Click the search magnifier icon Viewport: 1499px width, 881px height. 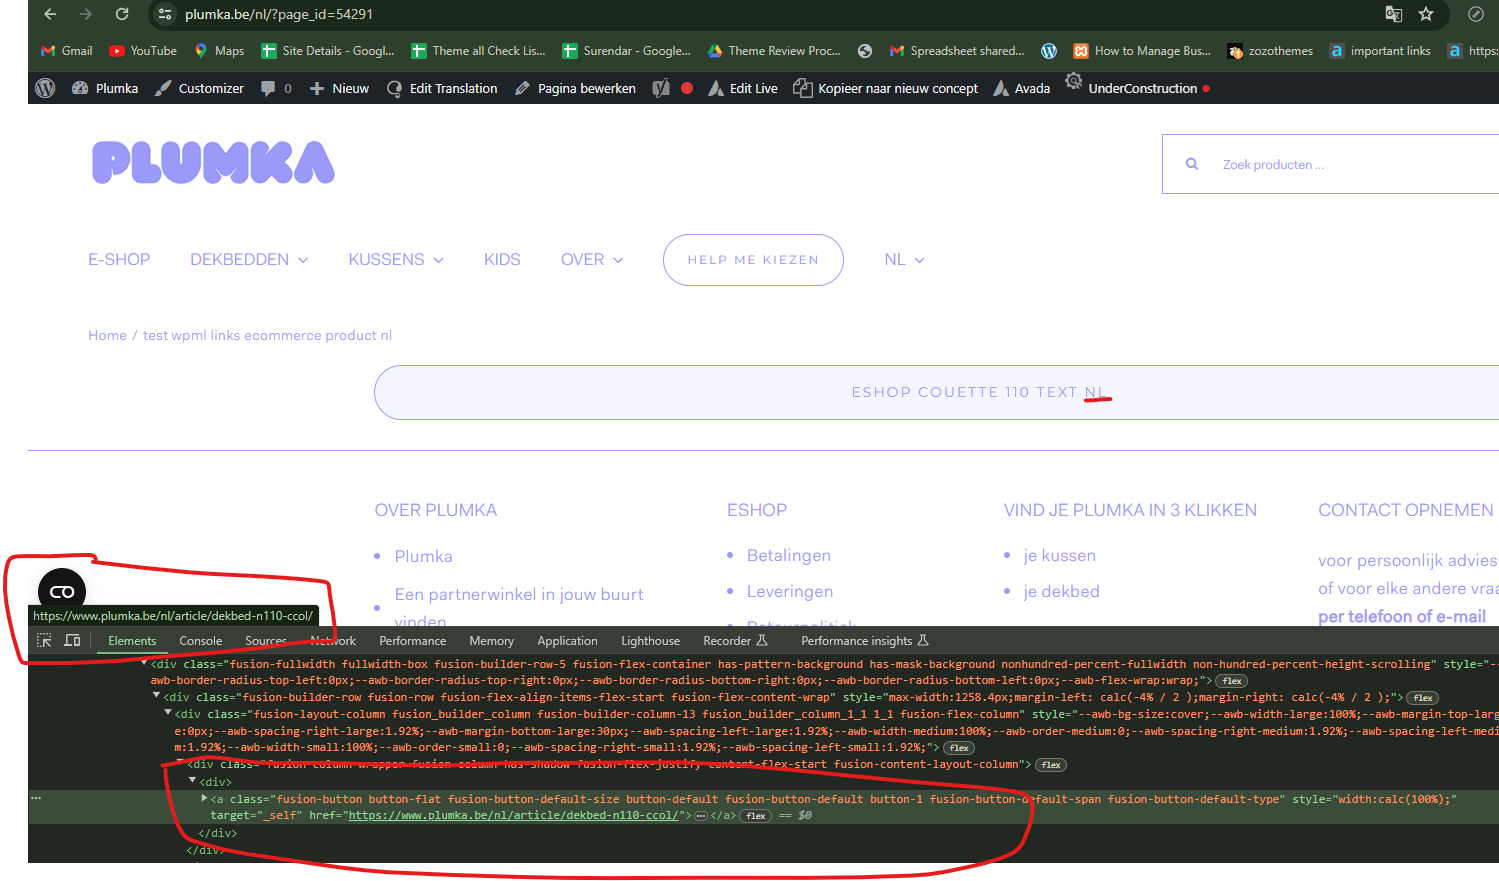click(x=1192, y=164)
